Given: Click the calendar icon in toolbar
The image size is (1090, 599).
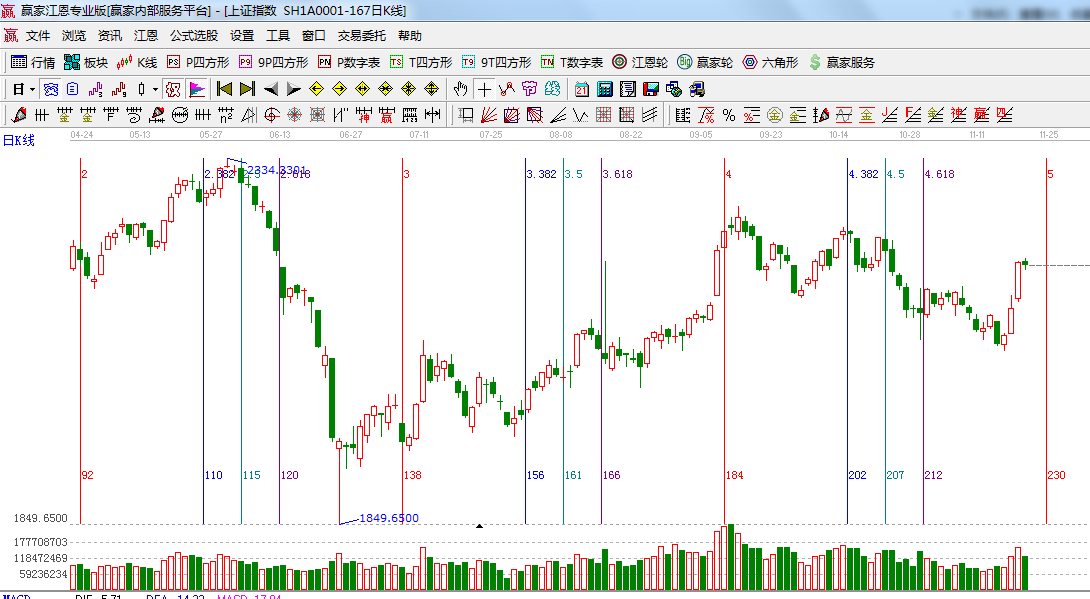Looking at the screenshot, I should [581, 89].
